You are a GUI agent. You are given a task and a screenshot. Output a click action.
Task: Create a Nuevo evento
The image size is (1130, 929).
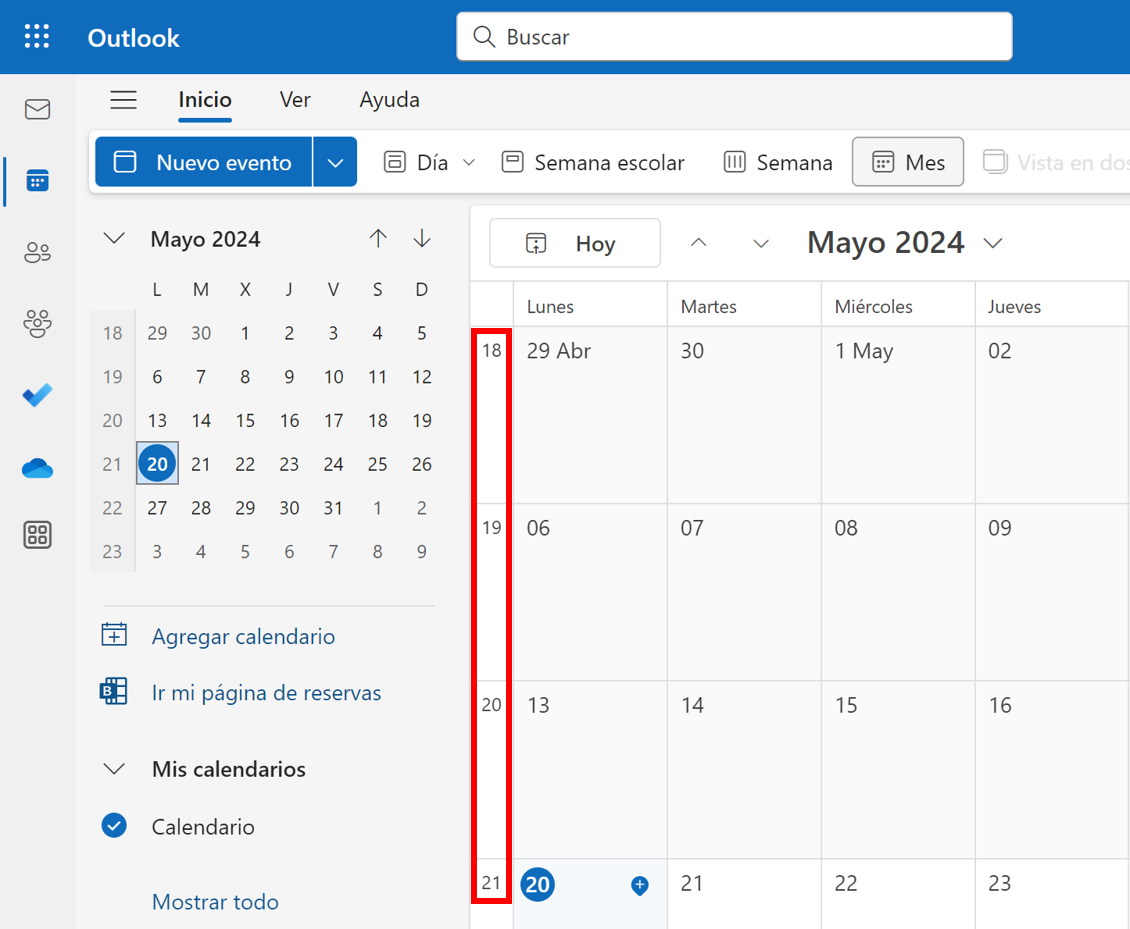(204, 162)
